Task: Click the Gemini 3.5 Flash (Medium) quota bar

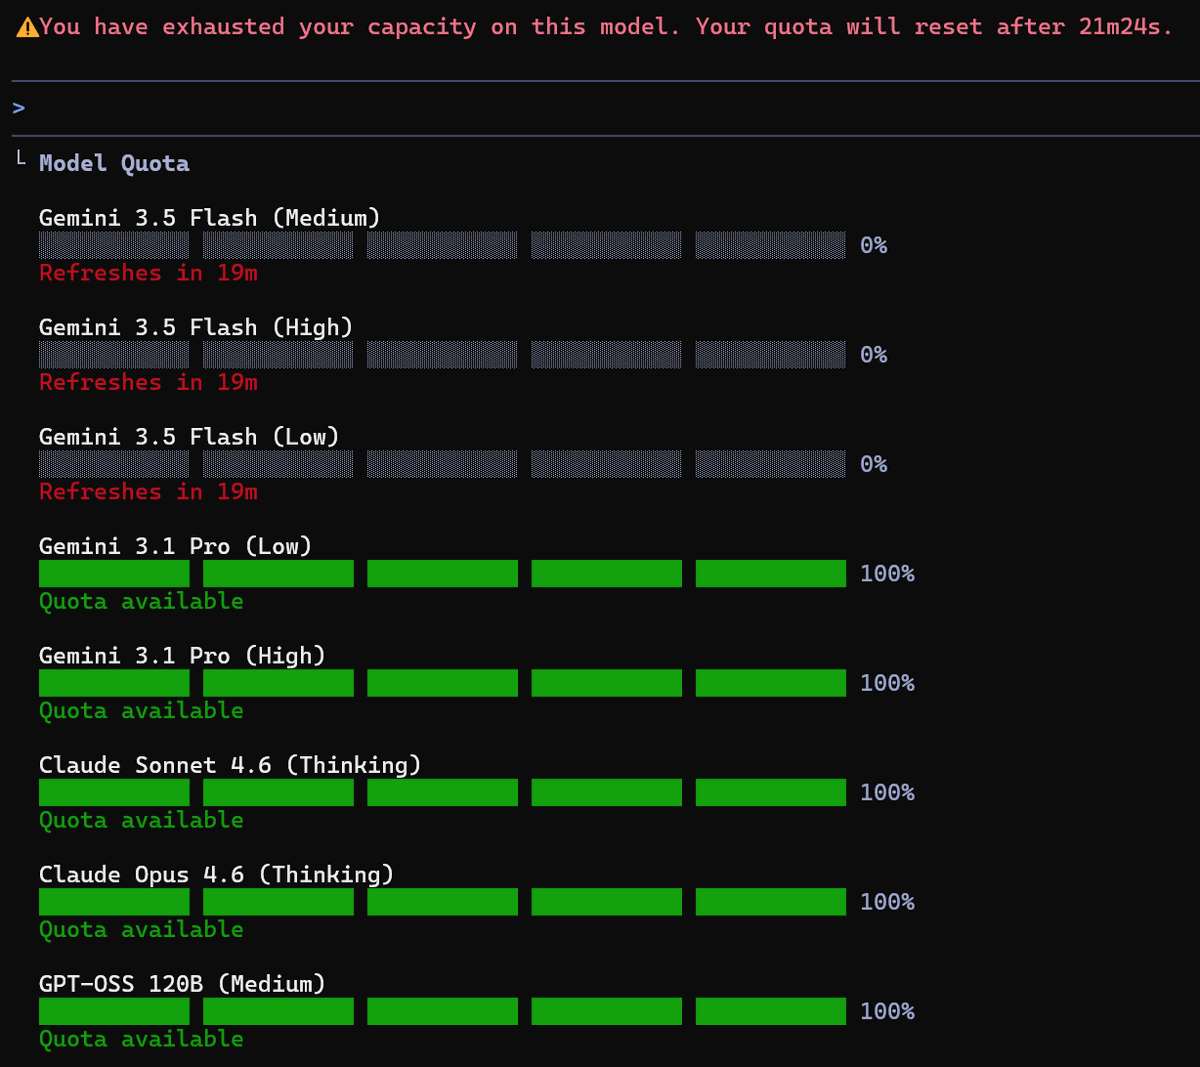Action: (442, 245)
